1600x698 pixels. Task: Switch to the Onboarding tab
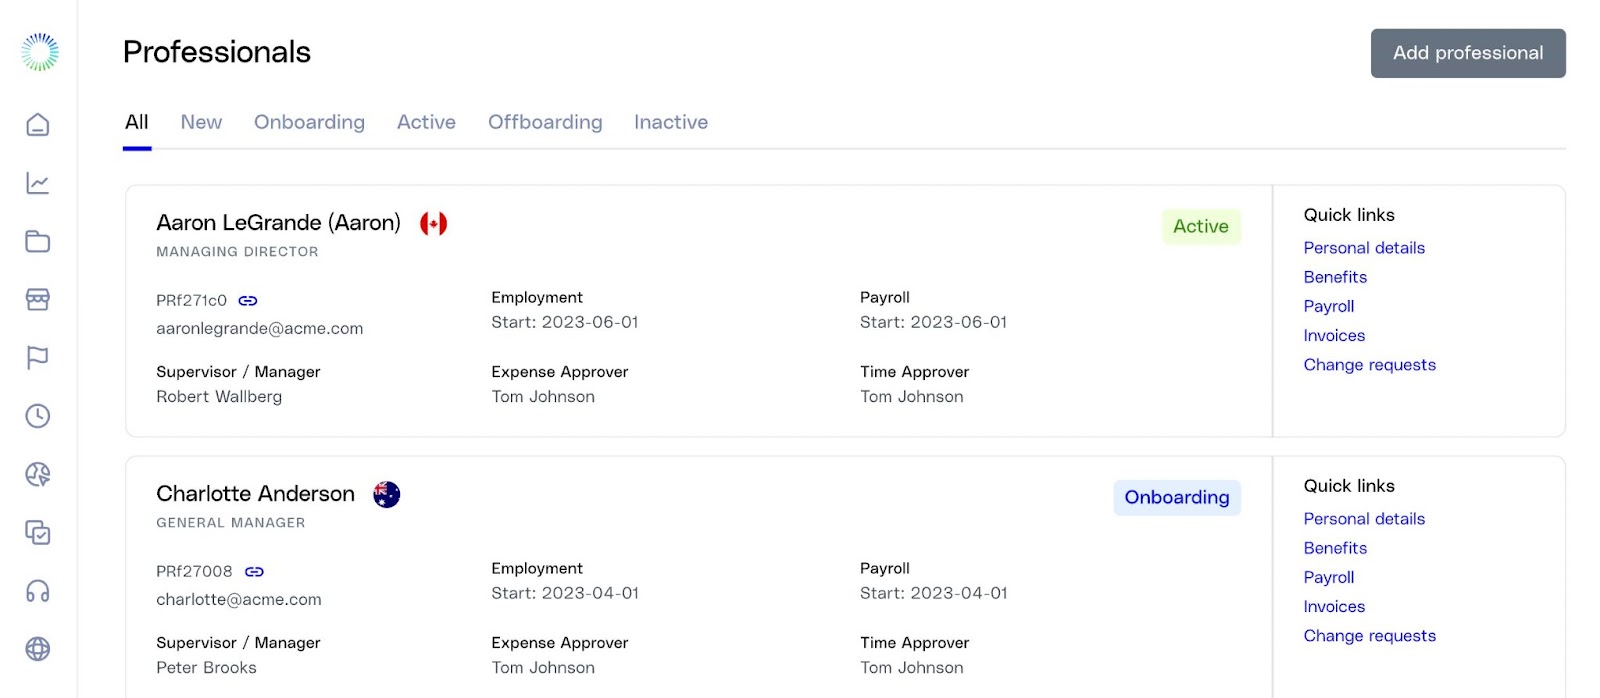(309, 122)
